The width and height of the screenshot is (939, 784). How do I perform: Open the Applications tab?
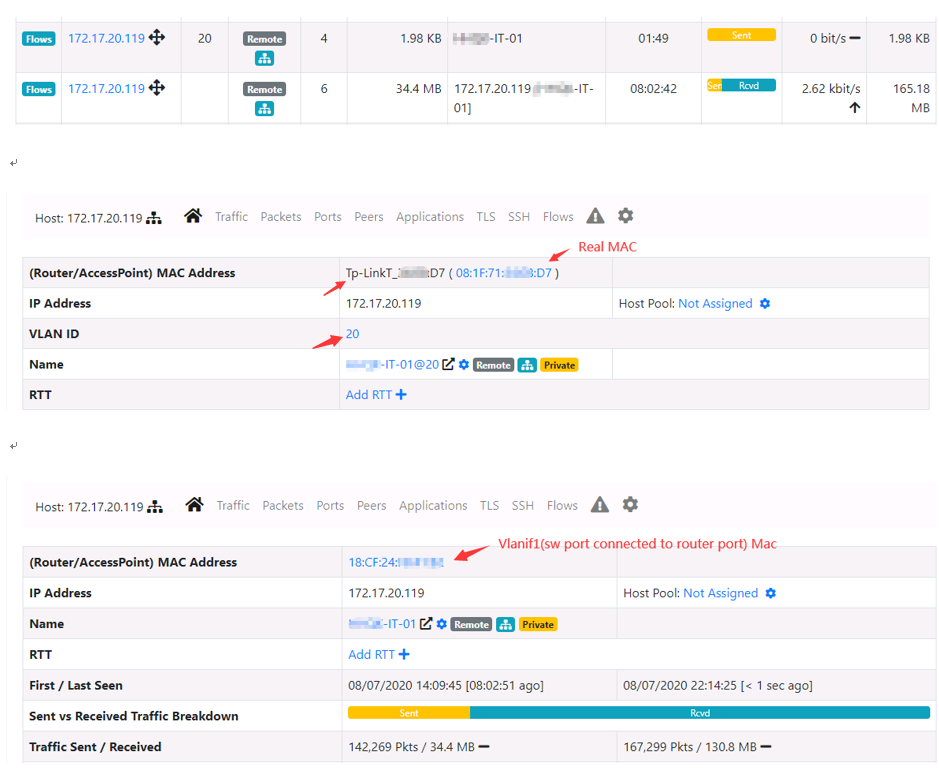pyautogui.click(x=430, y=216)
